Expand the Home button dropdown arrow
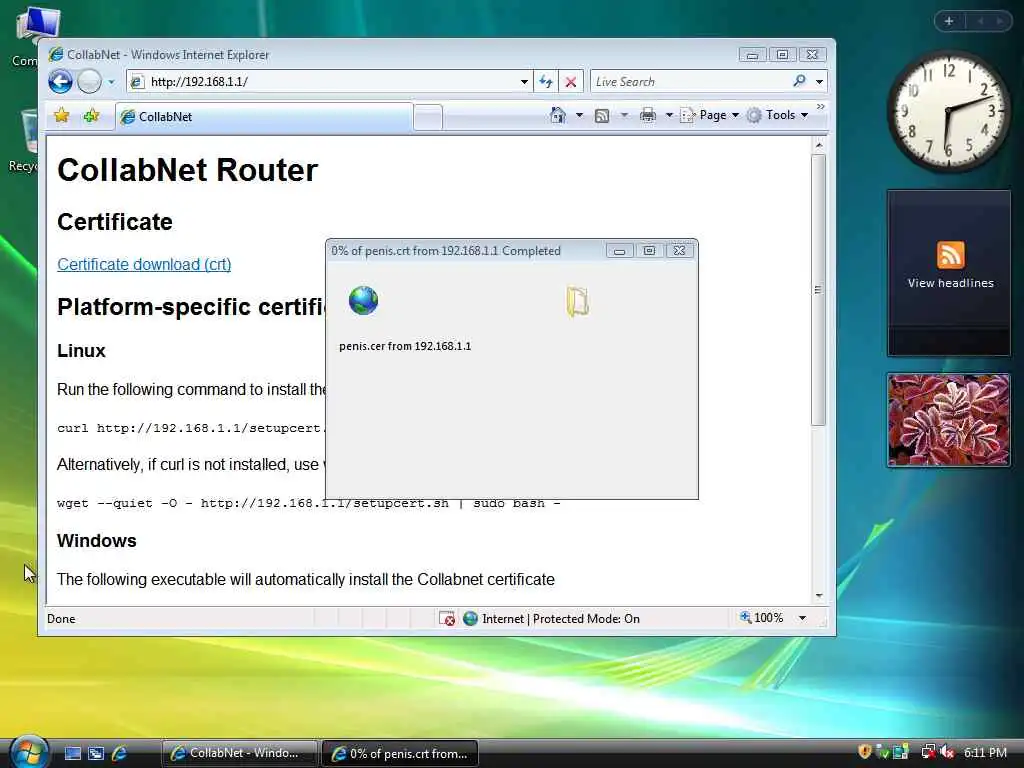Screen dimensions: 1024x768 [x=579, y=116]
